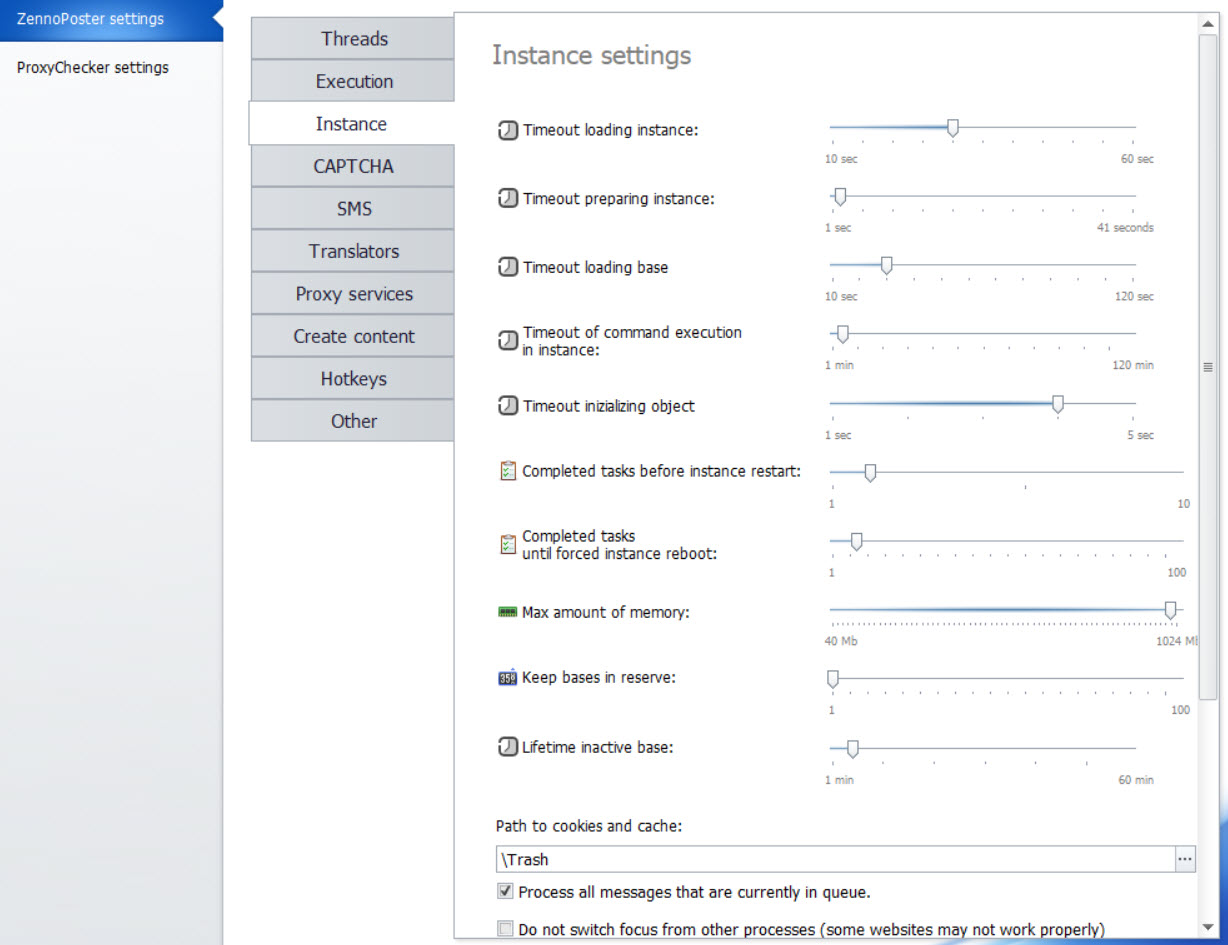Click the Path to cookies and cache field
The image size is (1228, 945).
click(x=835, y=859)
